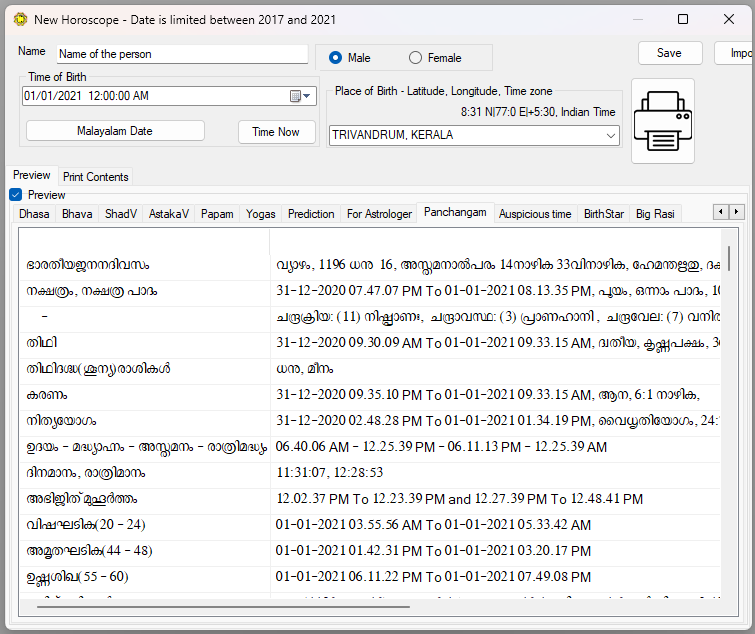
Task: Click the Name input field
Action: pyautogui.click(x=182, y=54)
